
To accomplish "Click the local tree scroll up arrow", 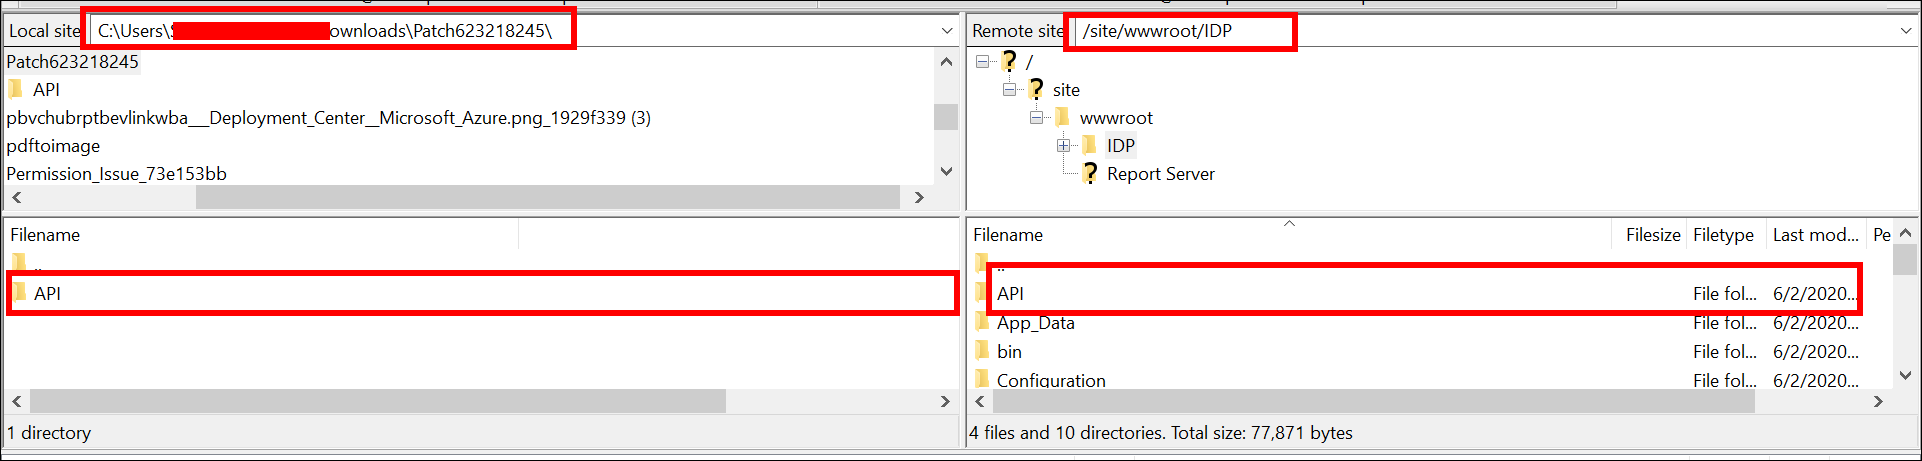I will [946, 62].
